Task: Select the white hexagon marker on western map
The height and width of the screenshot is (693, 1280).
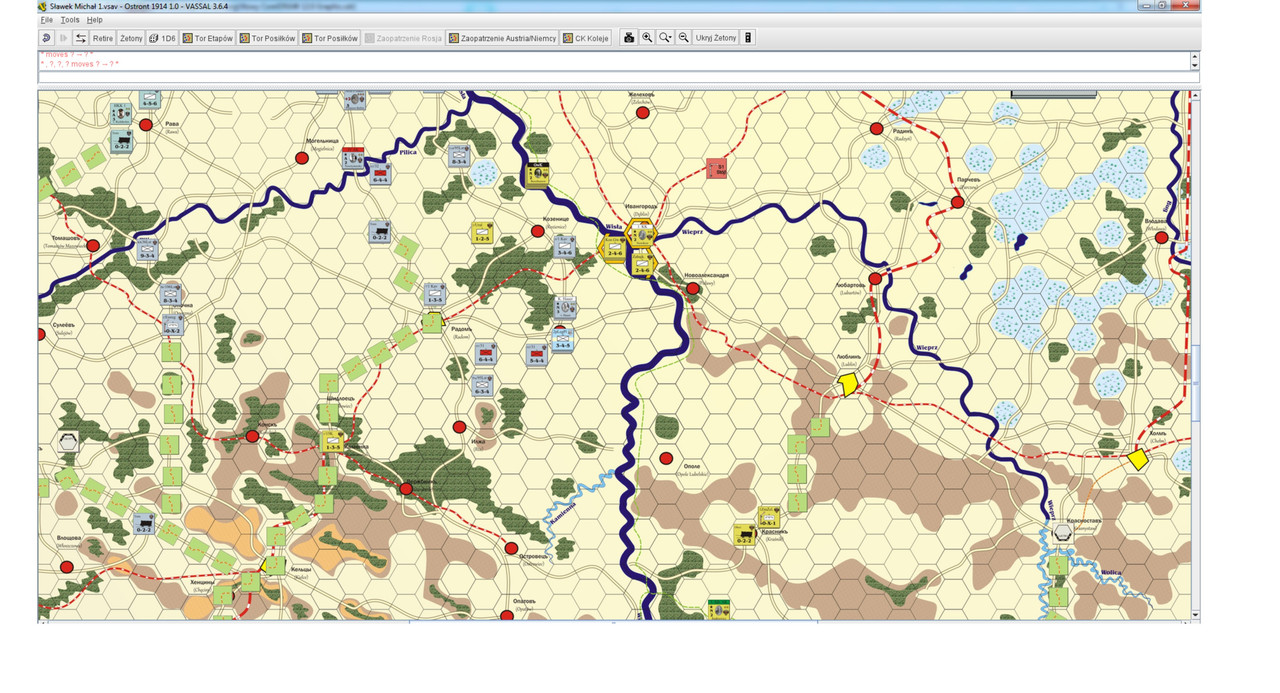Action: point(68,441)
